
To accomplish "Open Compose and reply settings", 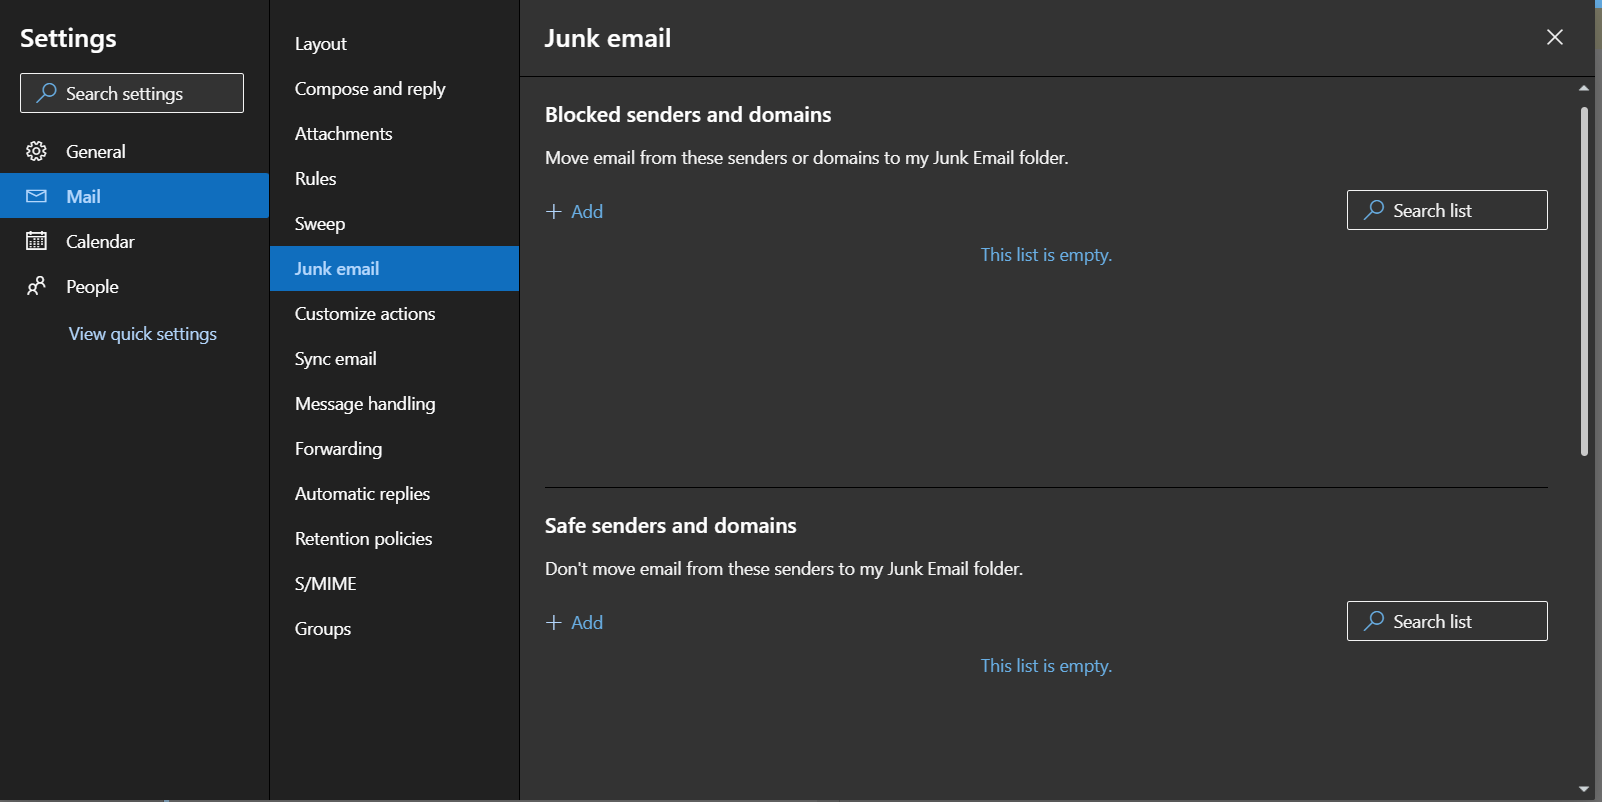I will point(394,89).
